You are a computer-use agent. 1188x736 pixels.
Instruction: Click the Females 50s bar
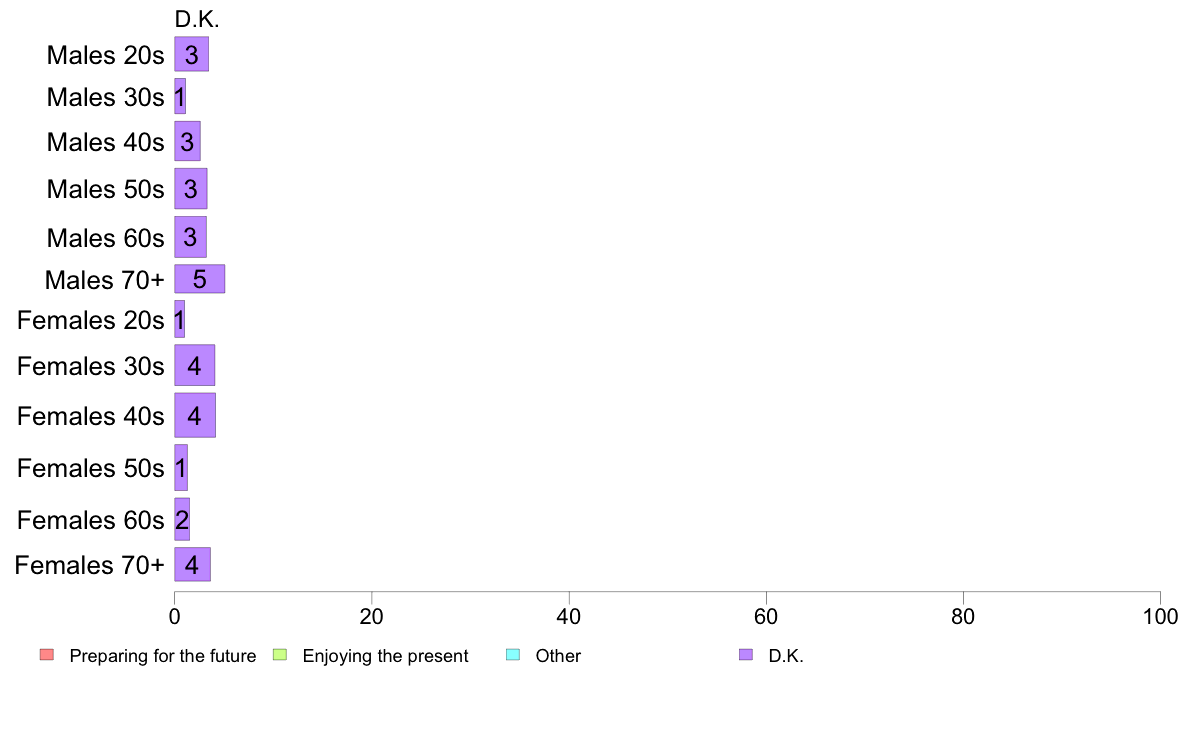pyautogui.click(x=181, y=468)
